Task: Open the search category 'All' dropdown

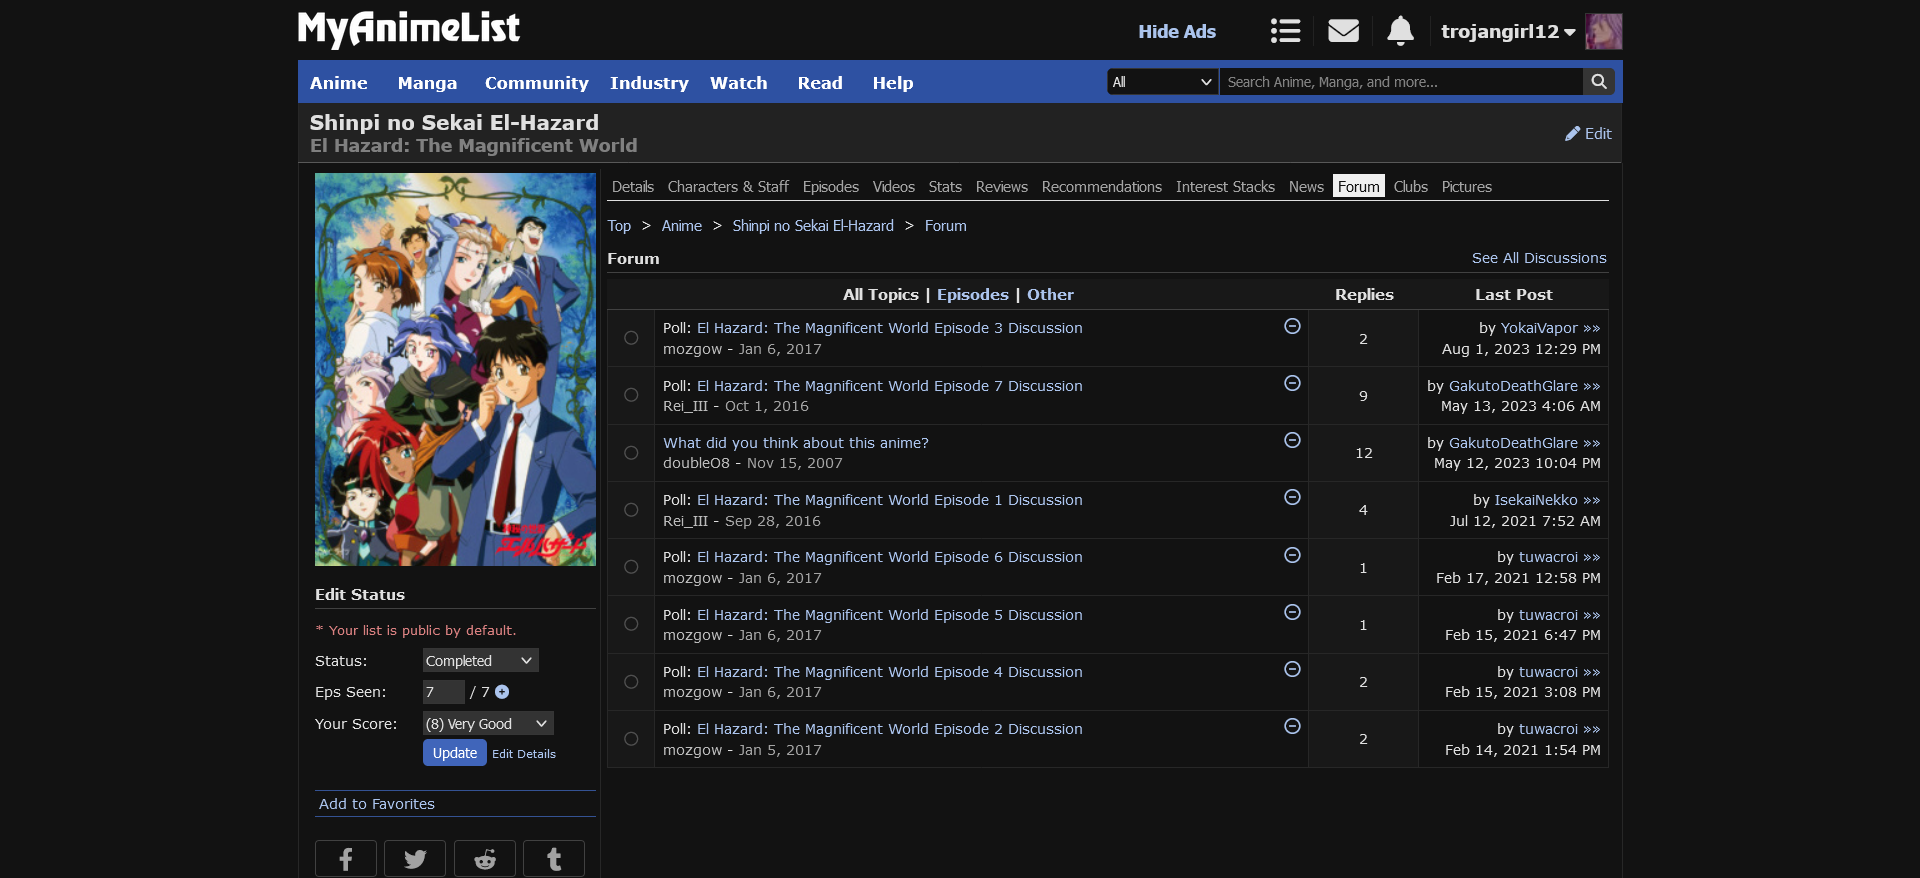Action: (x=1163, y=82)
